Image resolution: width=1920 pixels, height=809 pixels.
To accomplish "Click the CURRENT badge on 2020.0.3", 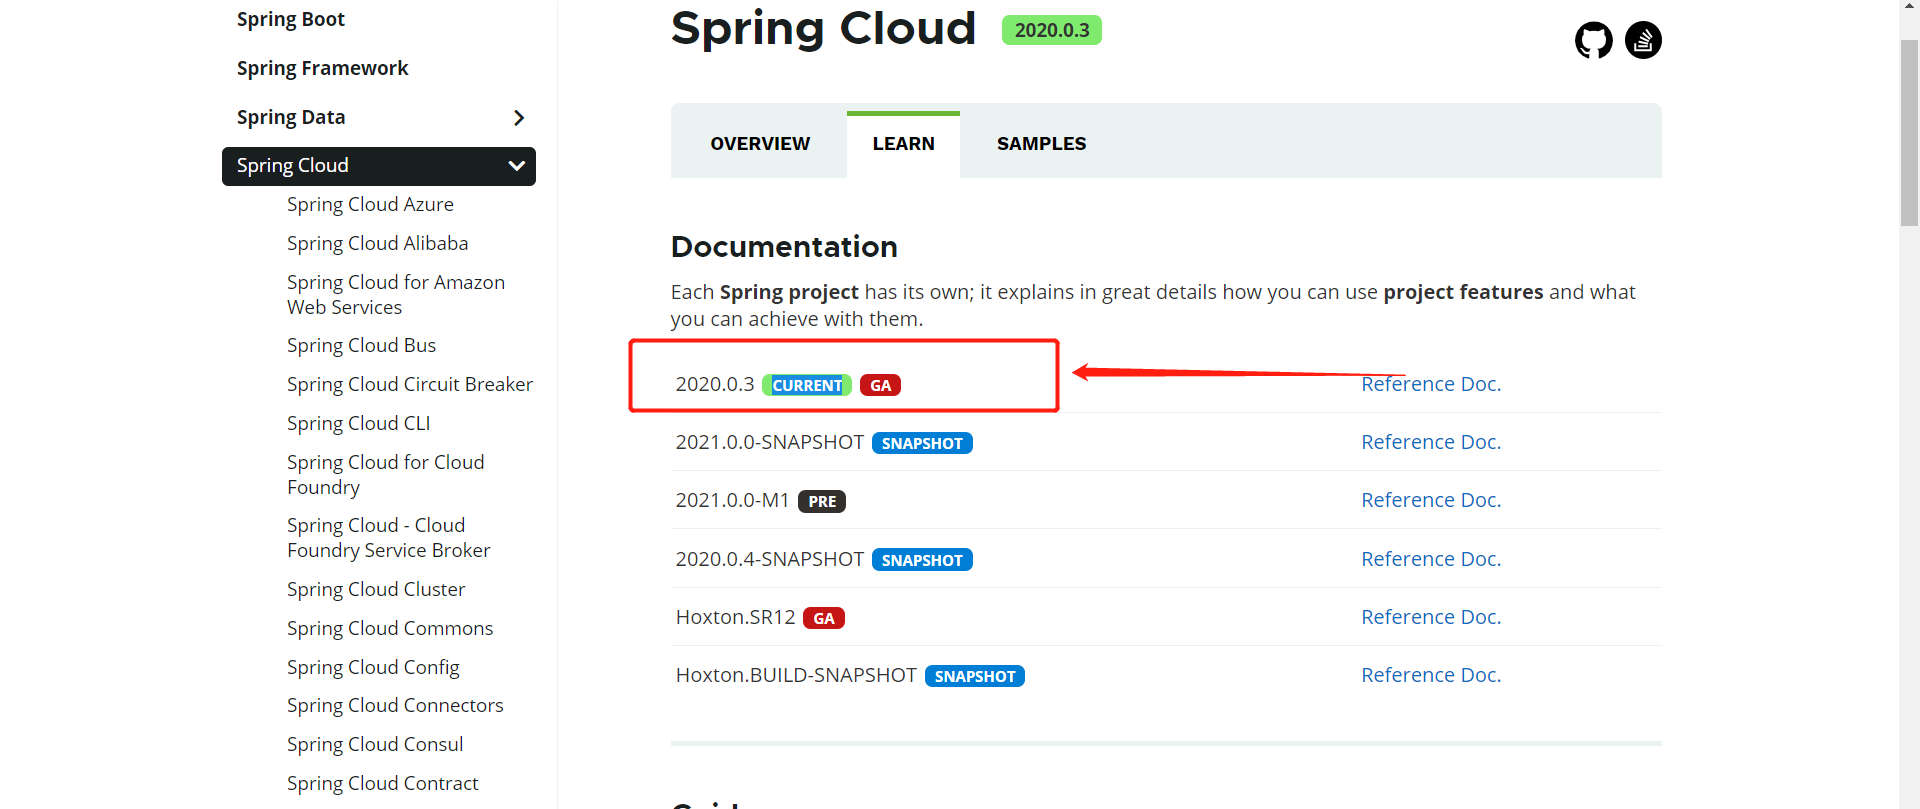I will coord(807,385).
